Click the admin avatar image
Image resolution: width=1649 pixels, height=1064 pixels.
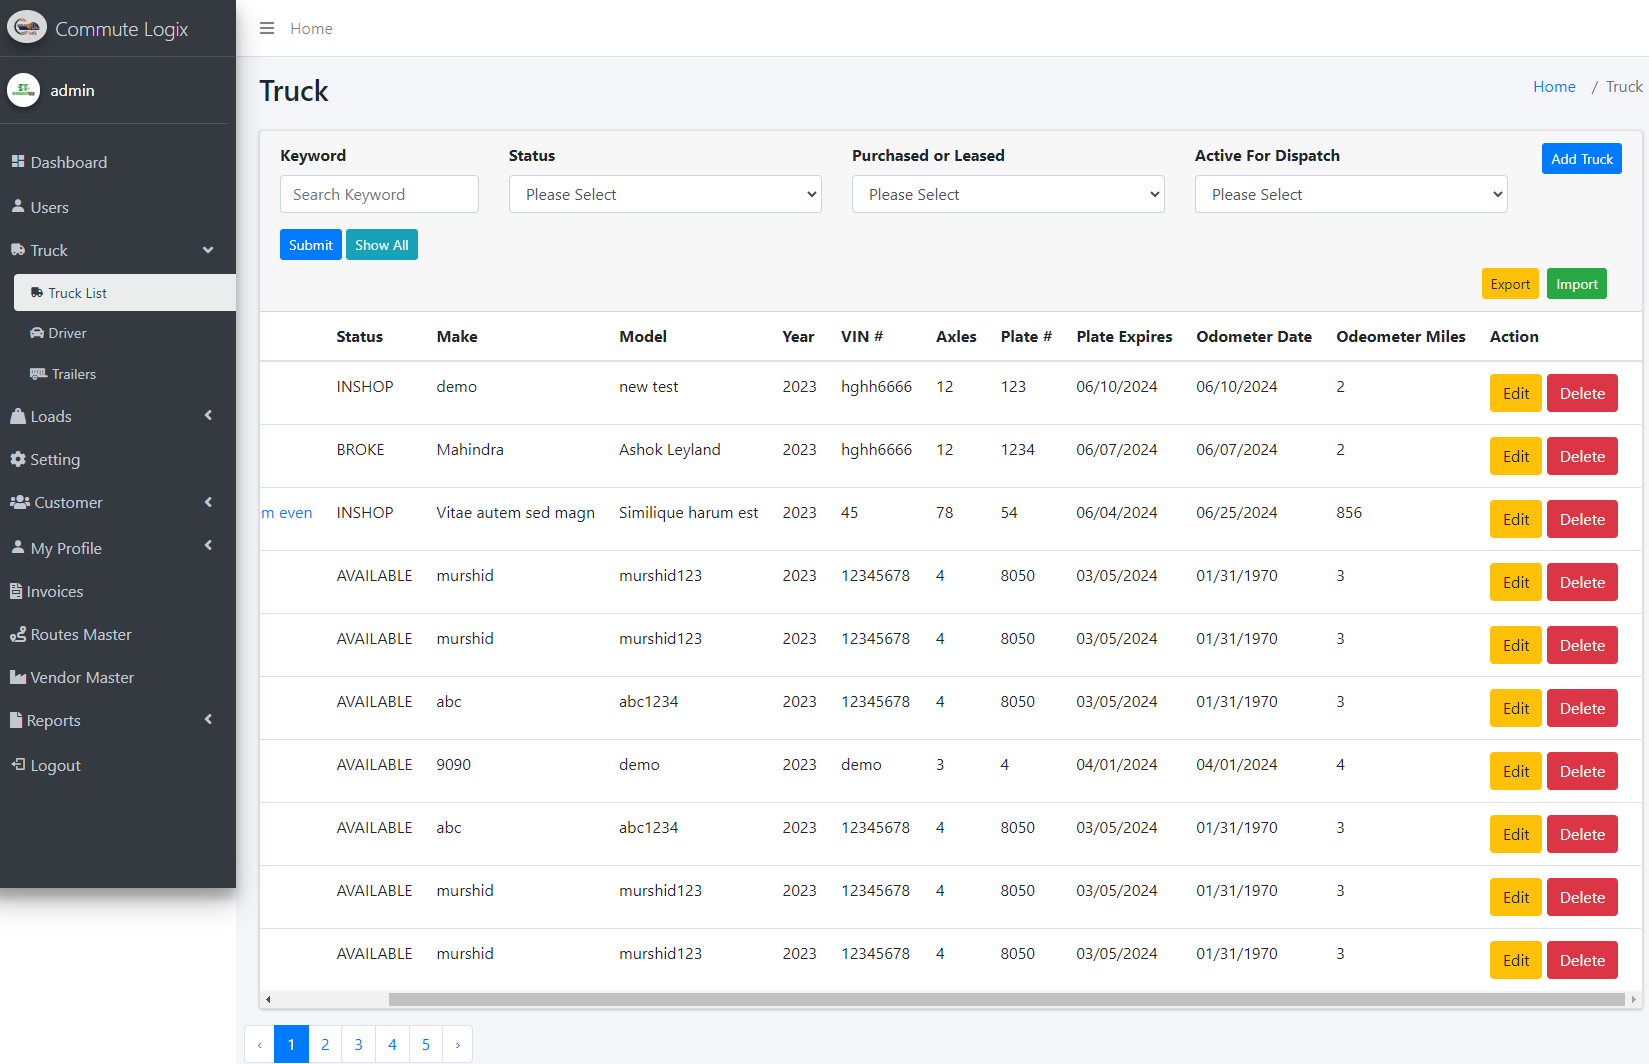24,90
